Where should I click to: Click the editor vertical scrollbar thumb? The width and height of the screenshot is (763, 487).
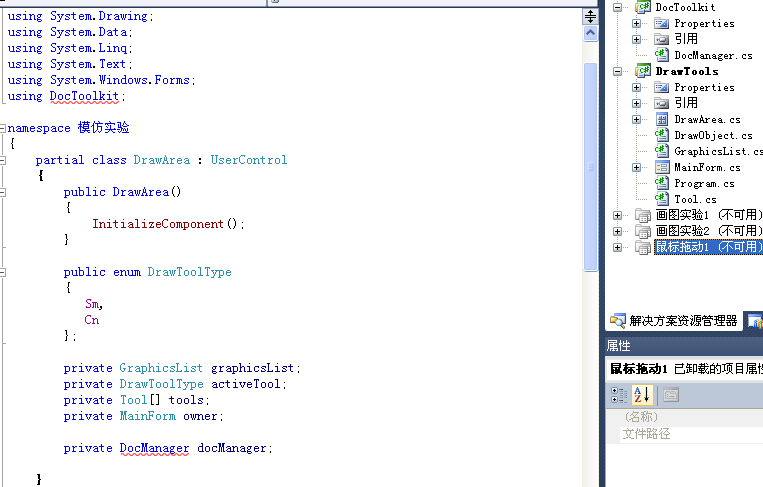590,167
